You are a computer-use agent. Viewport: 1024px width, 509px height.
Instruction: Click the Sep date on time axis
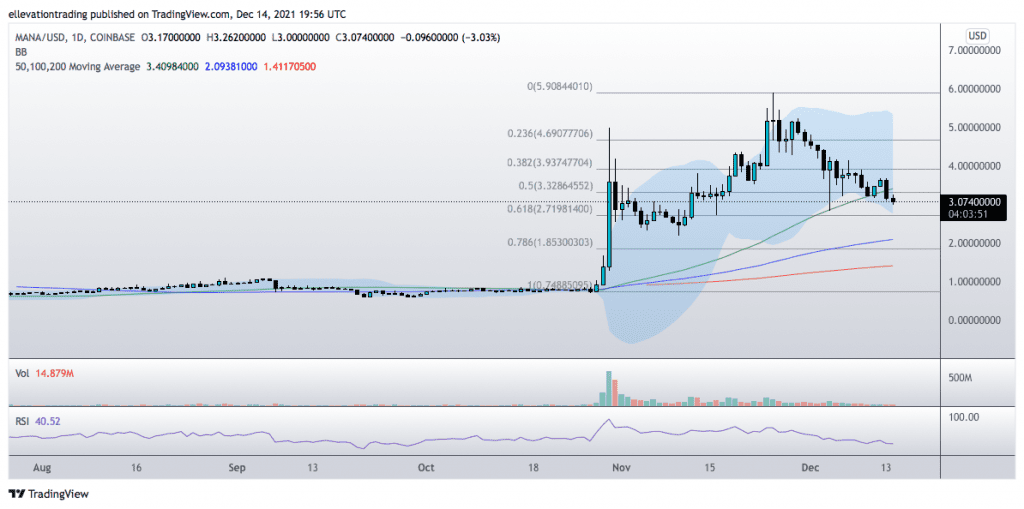click(238, 468)
